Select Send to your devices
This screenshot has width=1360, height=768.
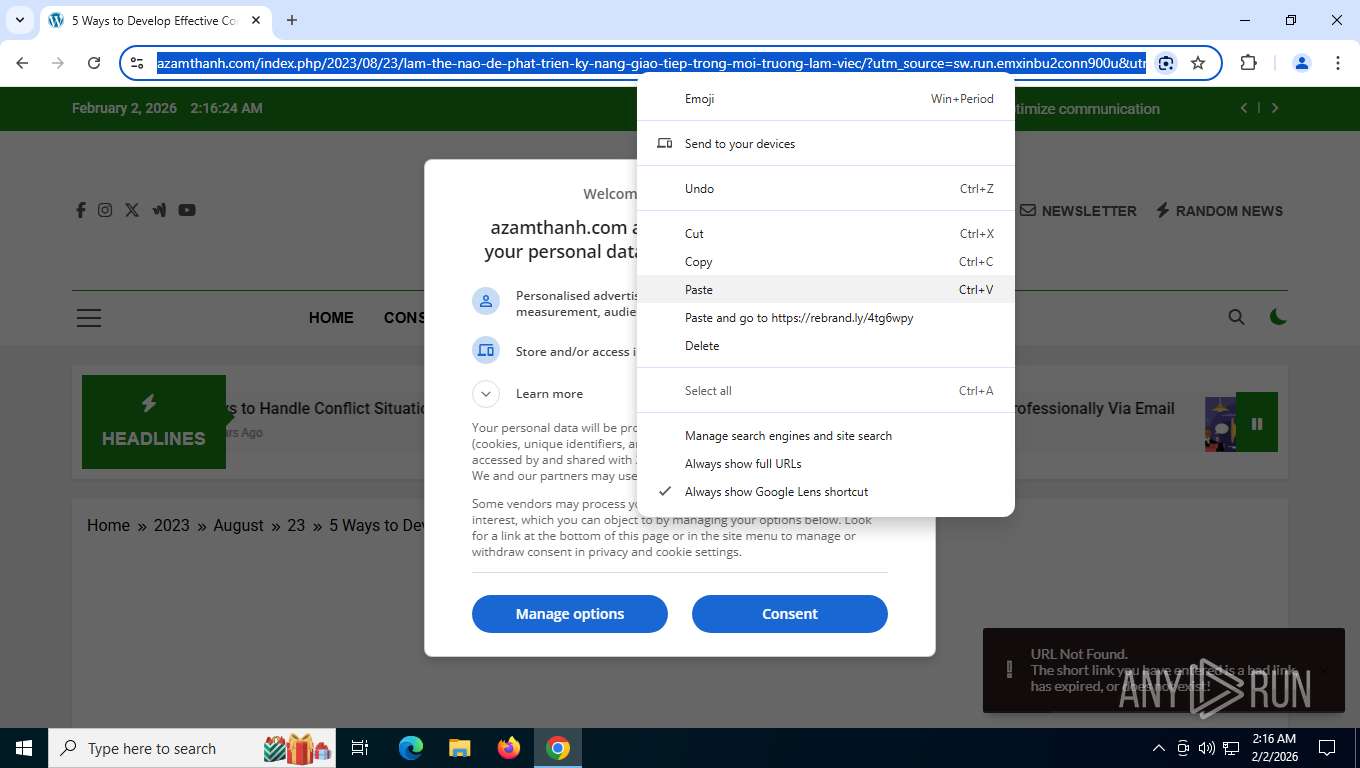[x=826, y=144]
